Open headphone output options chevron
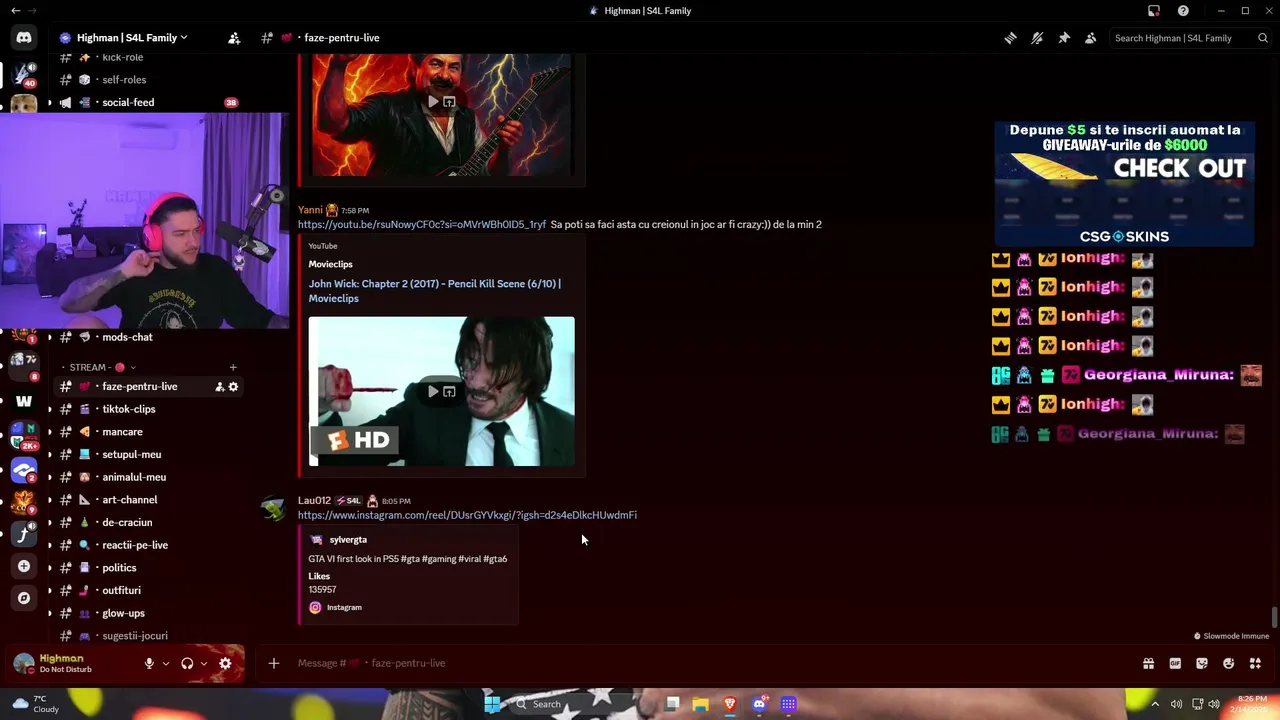Viewport: 1280px width, 720px height. [204, 663]
